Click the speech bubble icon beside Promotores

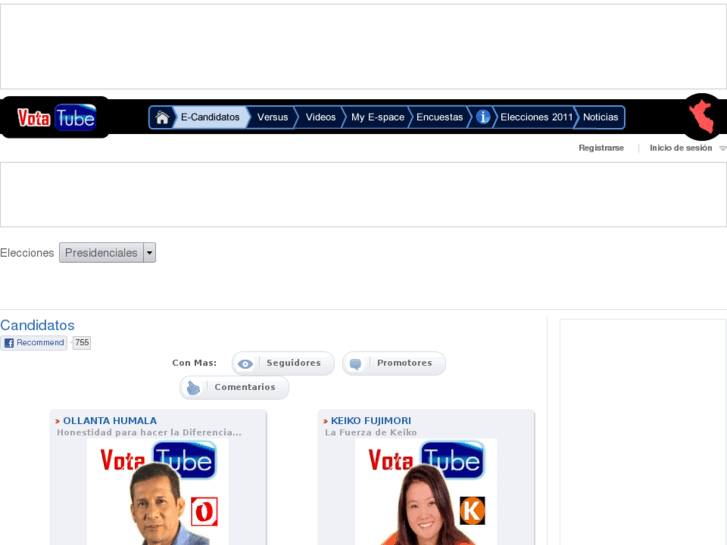[x=356, y=364]
